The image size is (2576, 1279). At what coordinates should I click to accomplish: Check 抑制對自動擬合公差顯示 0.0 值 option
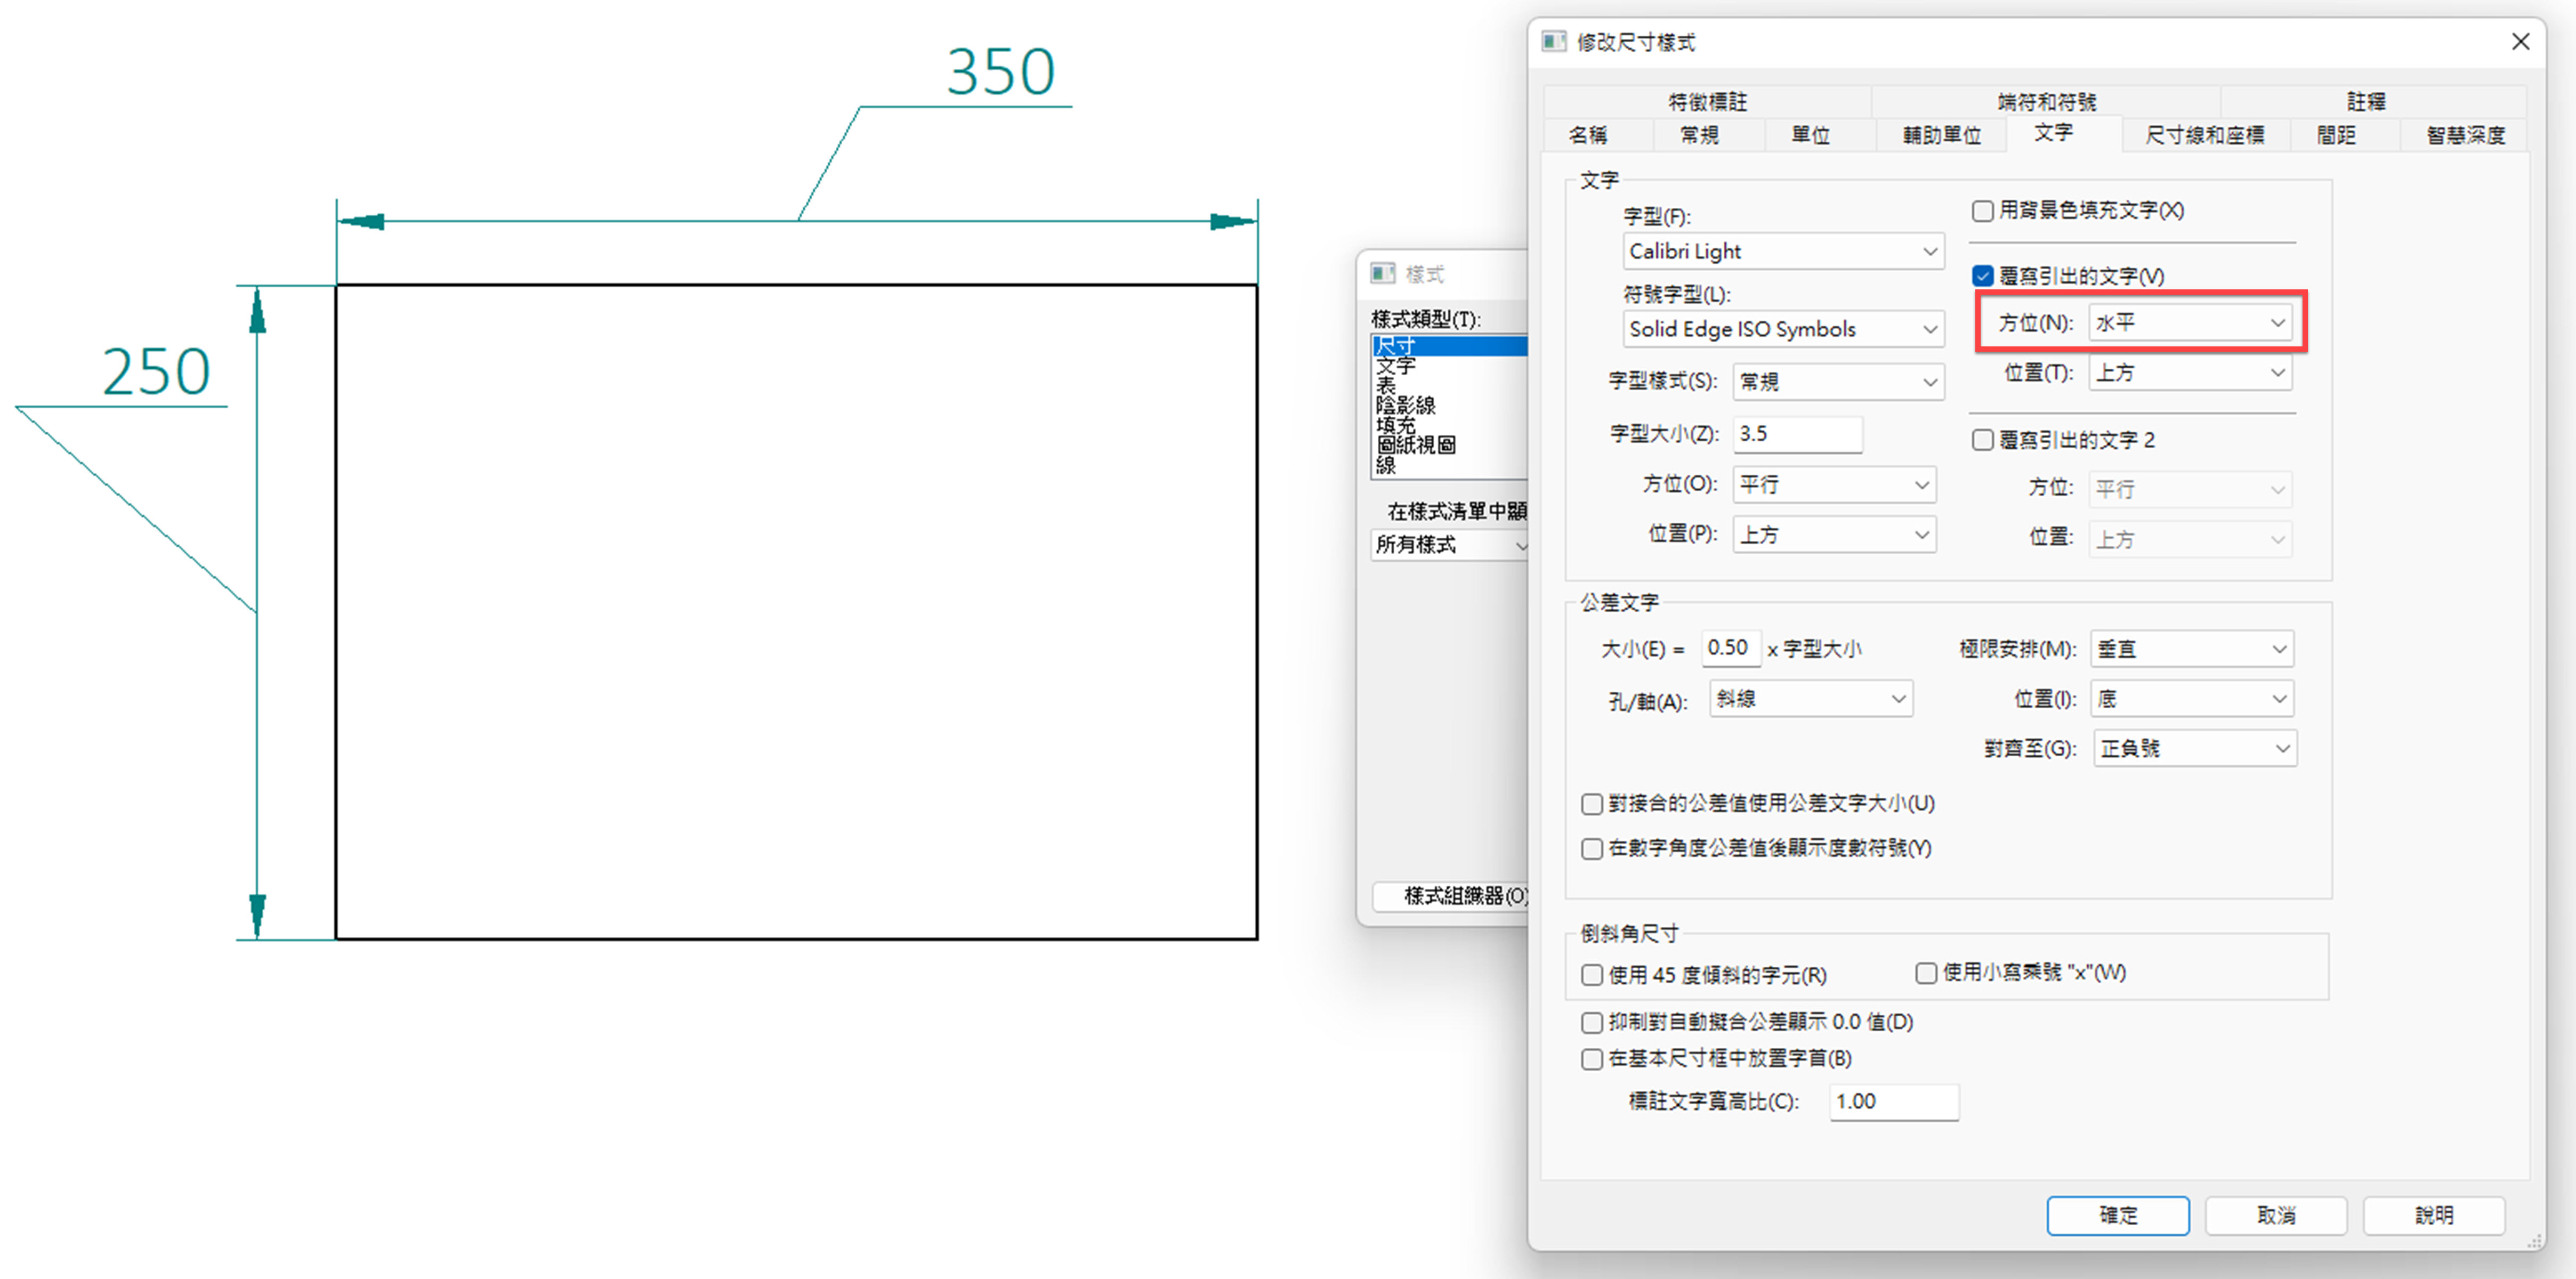pos(1592,1022)
